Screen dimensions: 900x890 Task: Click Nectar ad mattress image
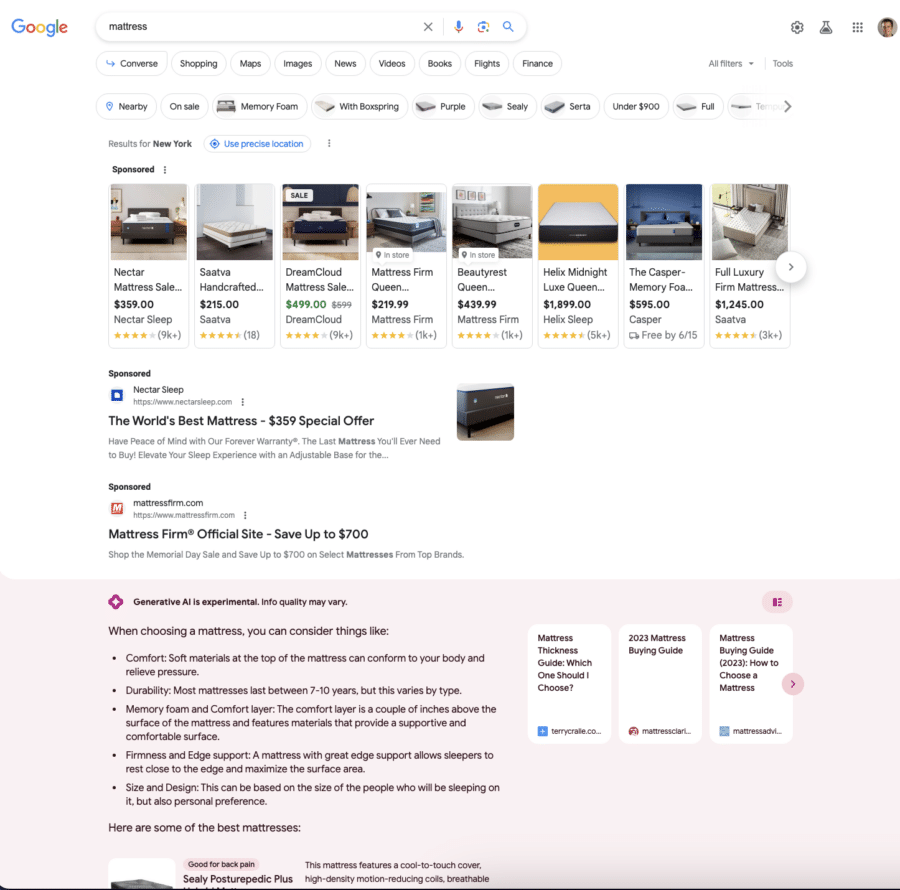tap(486, 412)
